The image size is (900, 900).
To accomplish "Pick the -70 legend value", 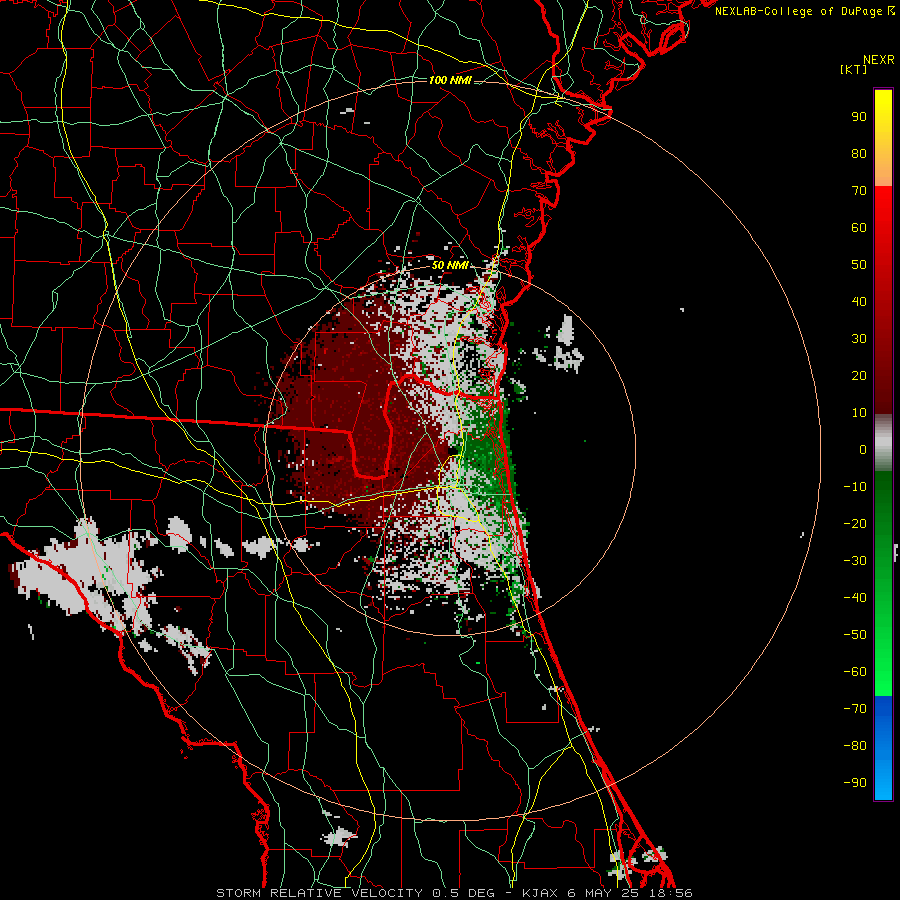I will coord(855,709).
